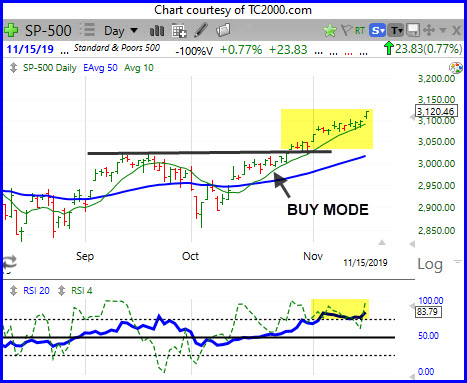Click the SP-500 Daily plot label
This screenshot has width=467, height=383.
tap(50, 68)
